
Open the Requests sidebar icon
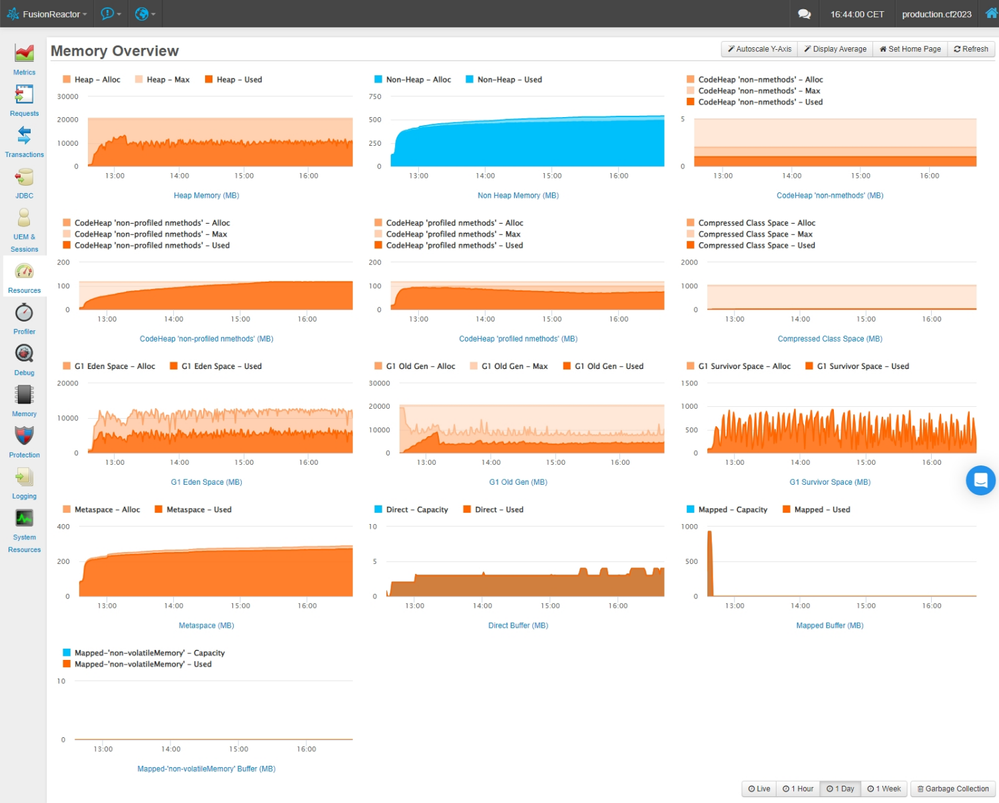pyautogui.click(x=24, y=94)
